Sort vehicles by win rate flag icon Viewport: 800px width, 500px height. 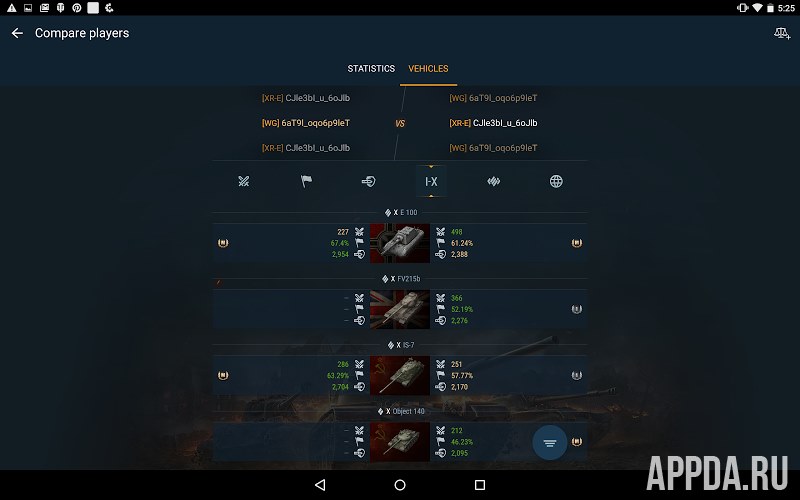(x=306, y=181)
